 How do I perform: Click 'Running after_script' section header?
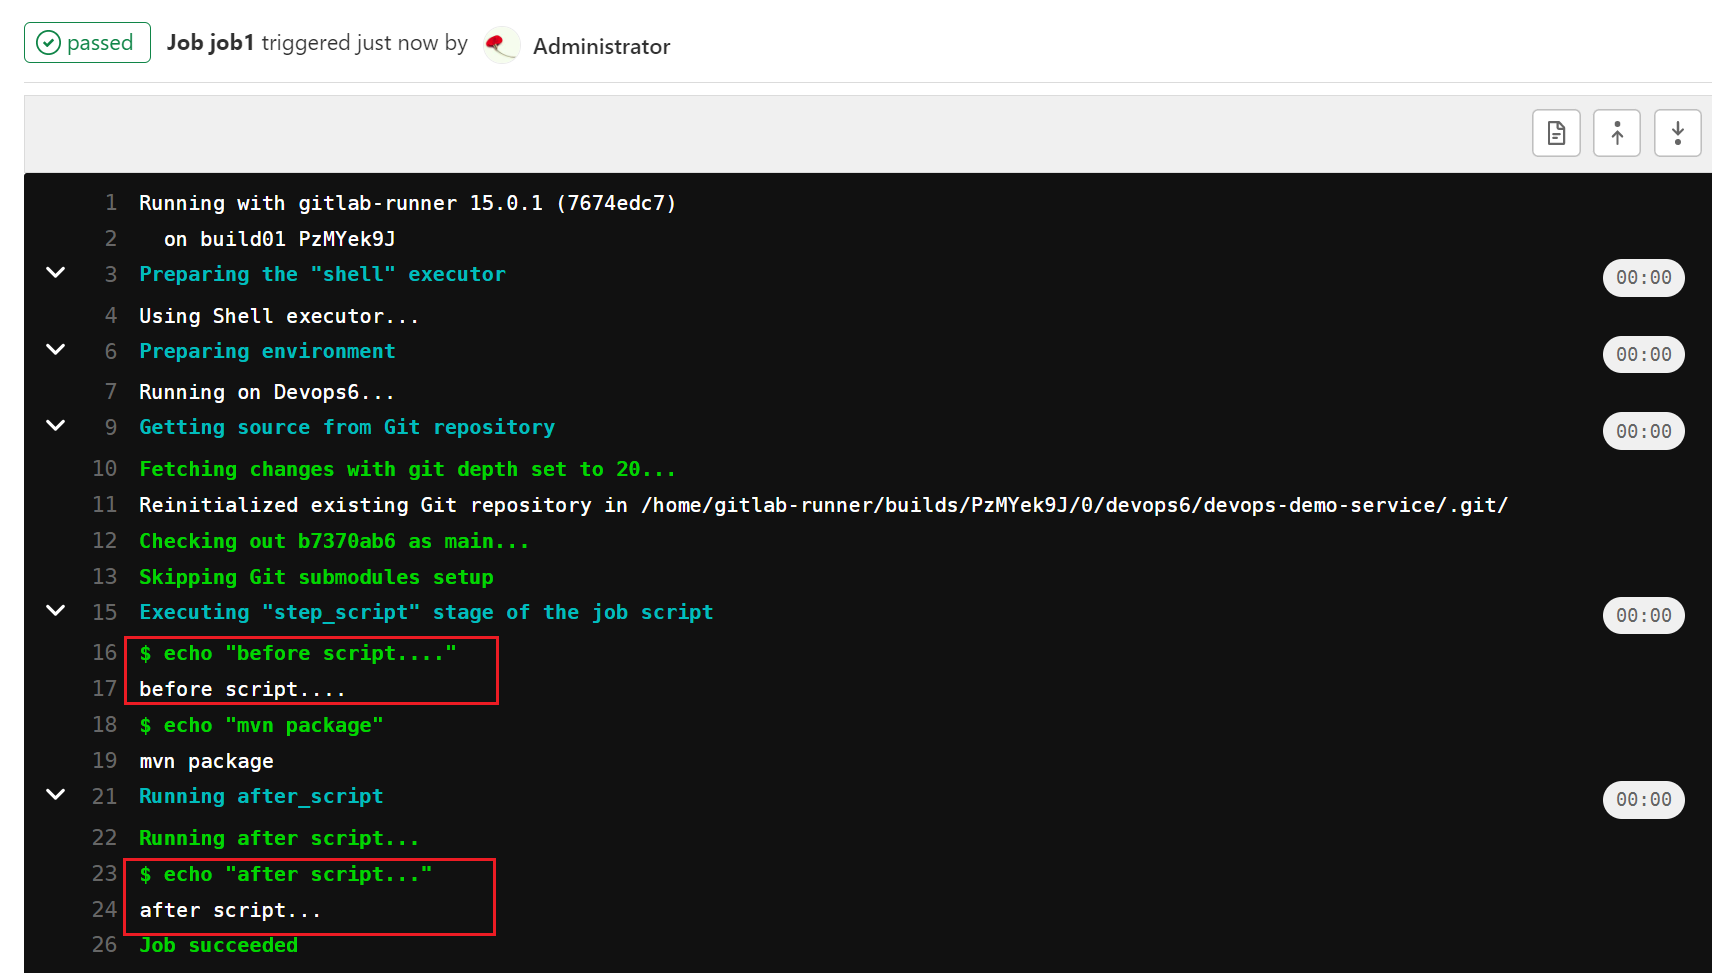click(261, 796)
